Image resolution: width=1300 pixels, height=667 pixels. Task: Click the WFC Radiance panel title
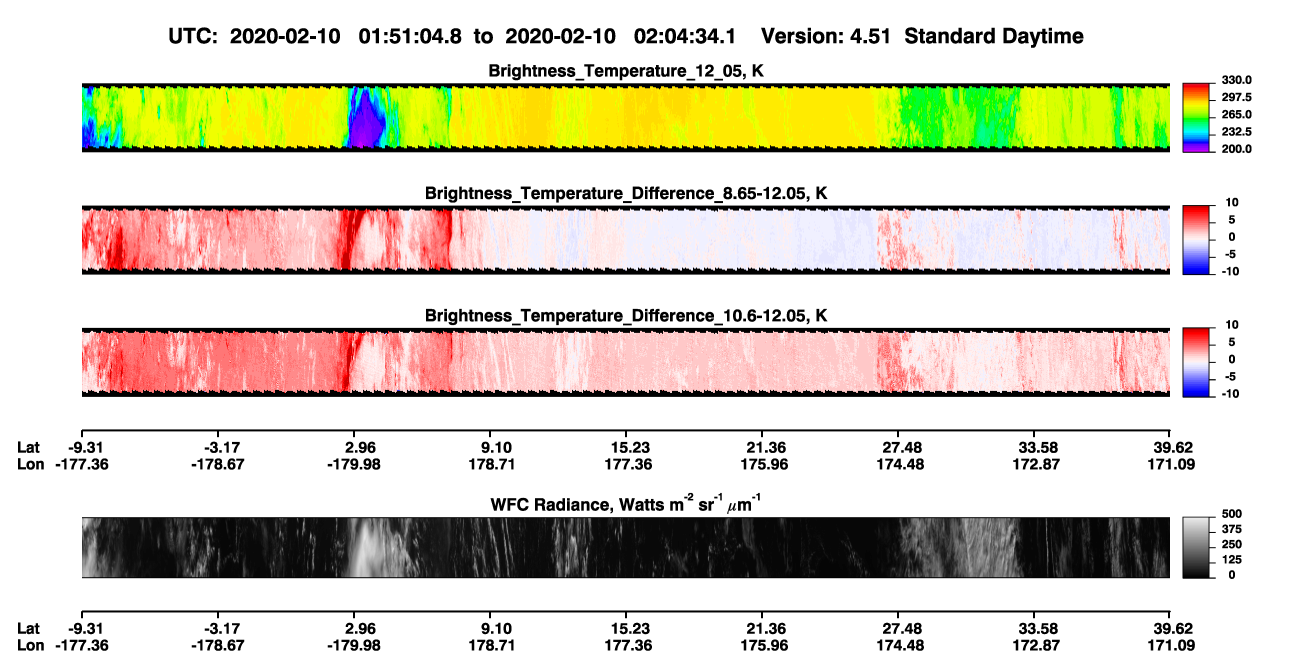pos(626,504)
